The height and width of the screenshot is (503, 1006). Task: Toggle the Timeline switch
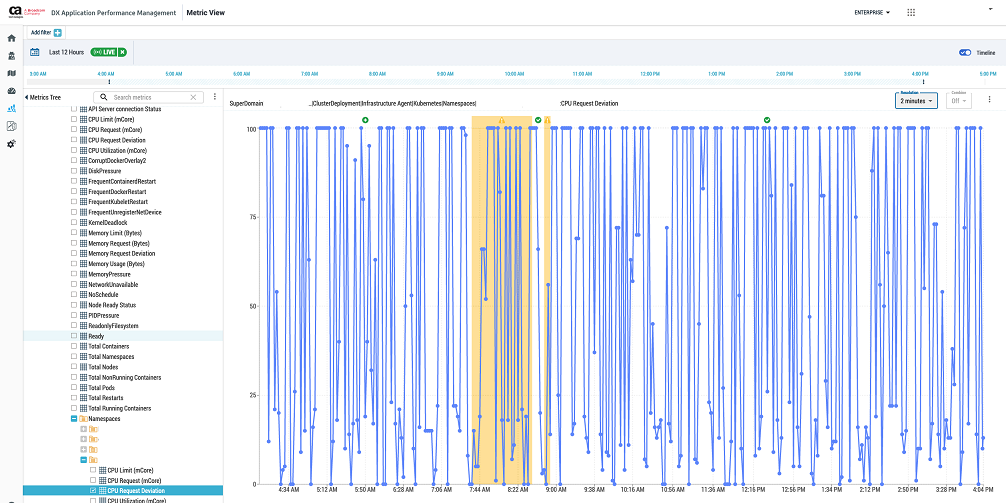[964, 52]
